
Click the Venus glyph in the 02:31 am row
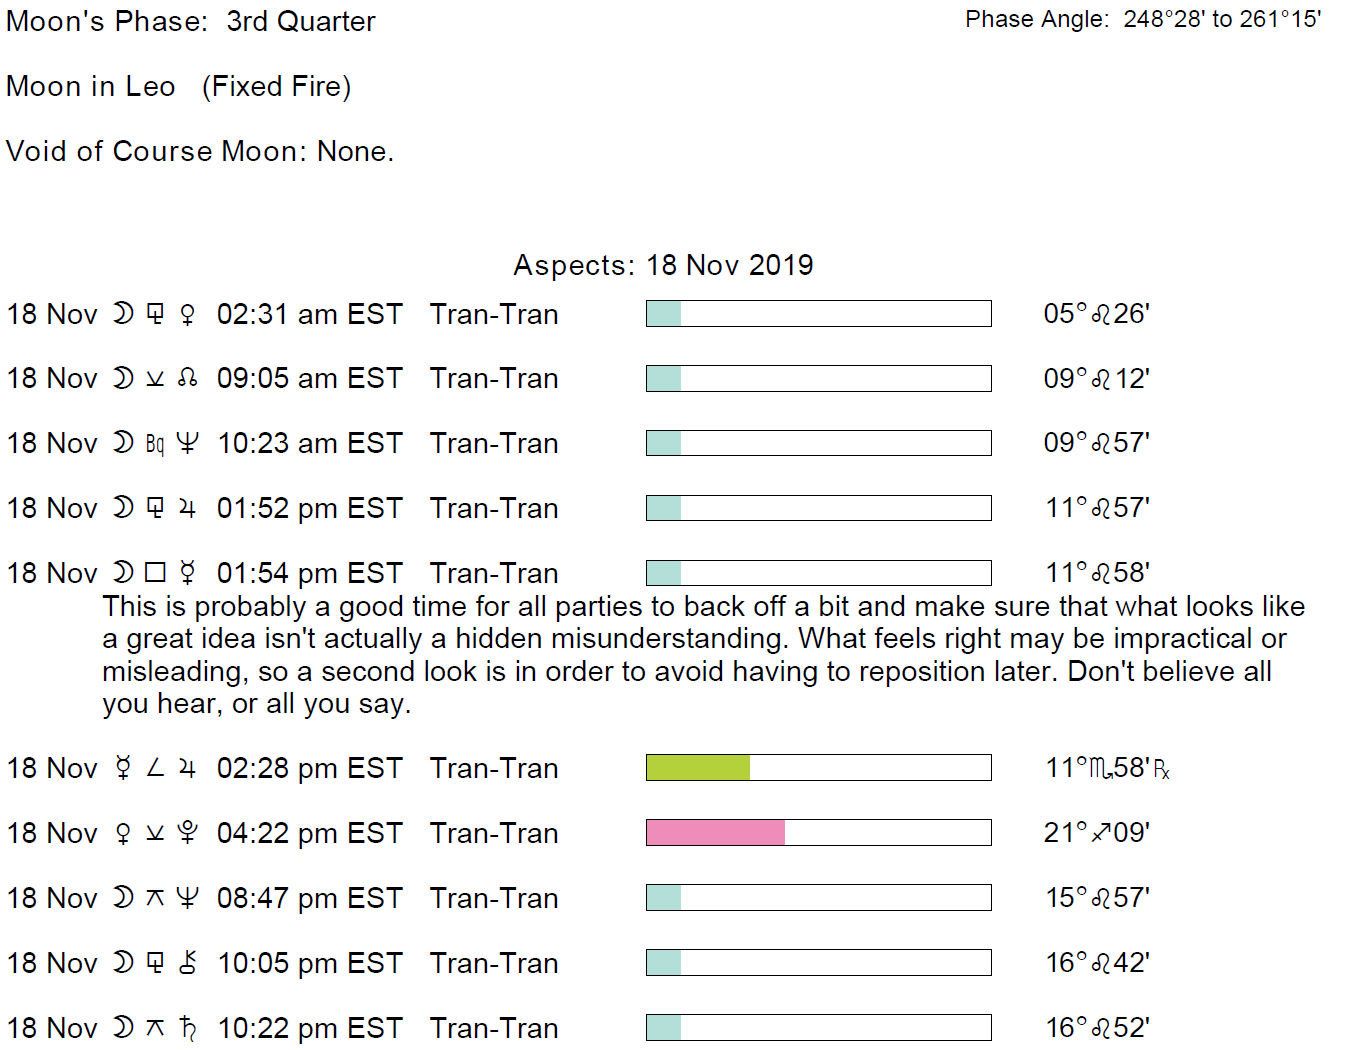point(187,315)
